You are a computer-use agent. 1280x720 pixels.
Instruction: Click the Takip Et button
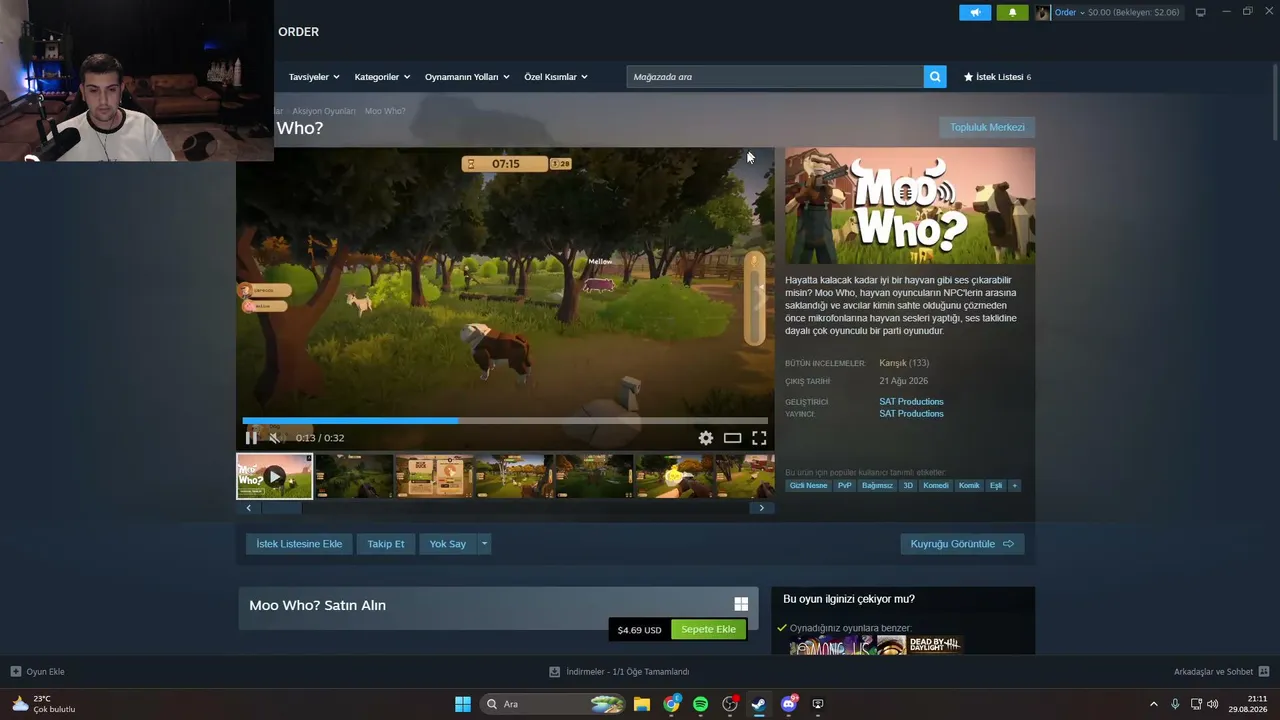386,544
